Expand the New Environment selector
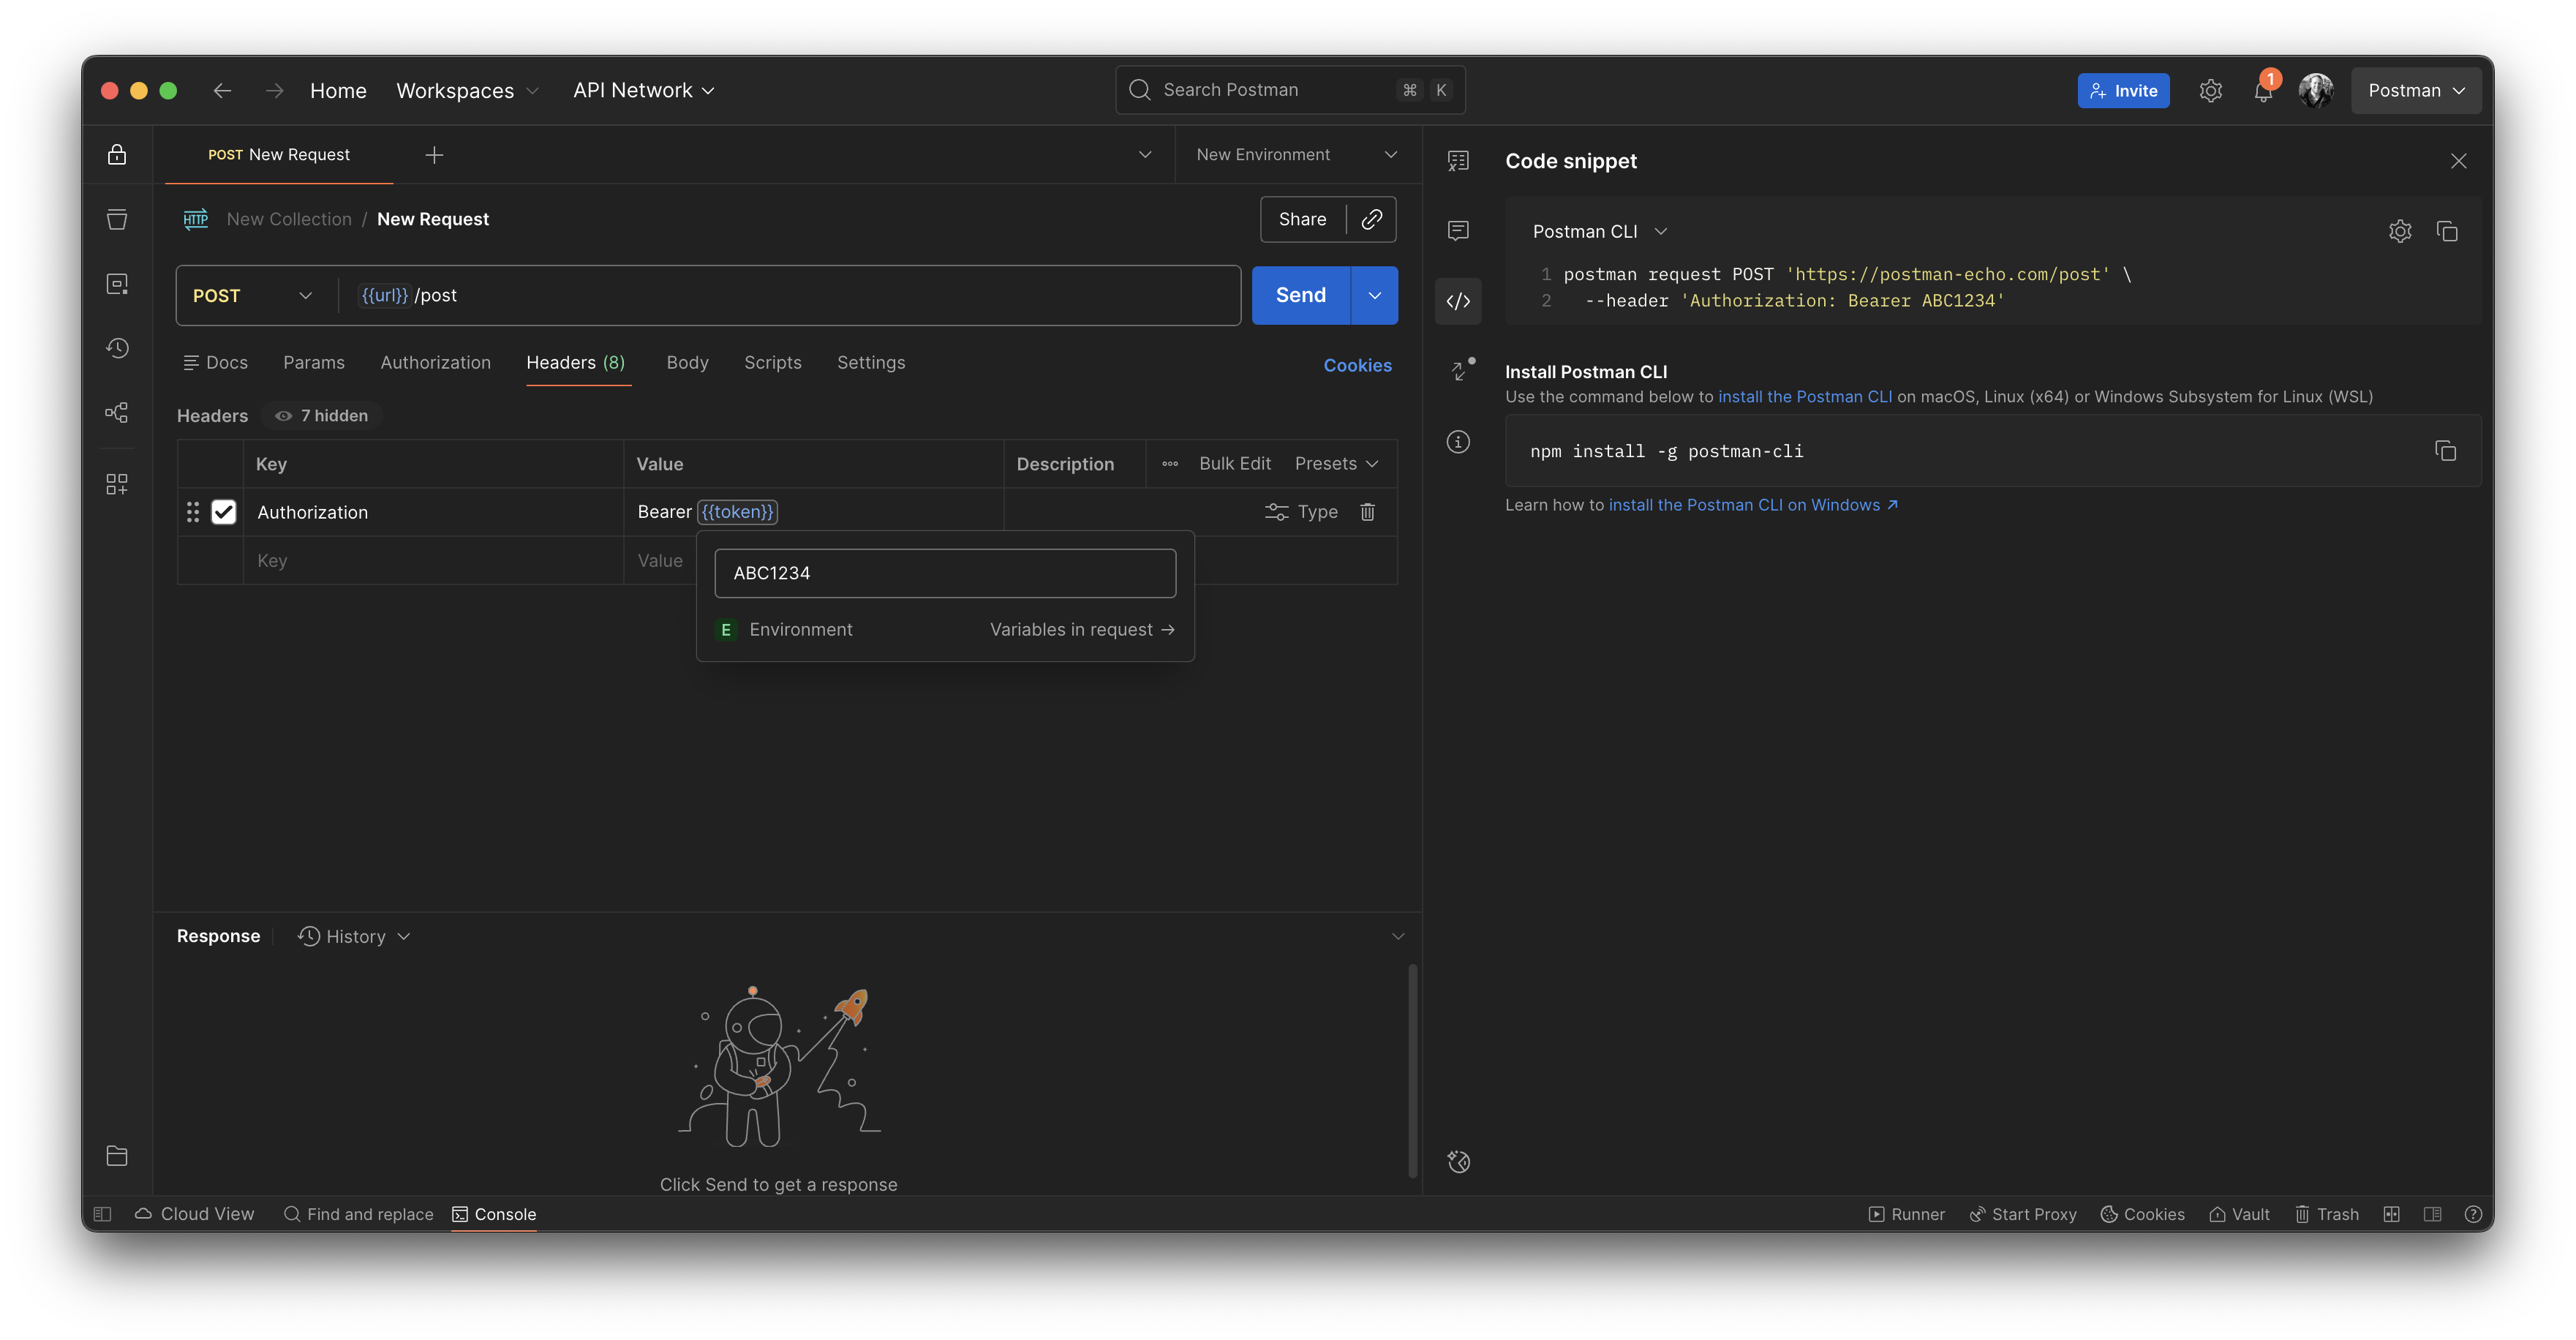The image size is (2576, 1340). pos(1294,154)
